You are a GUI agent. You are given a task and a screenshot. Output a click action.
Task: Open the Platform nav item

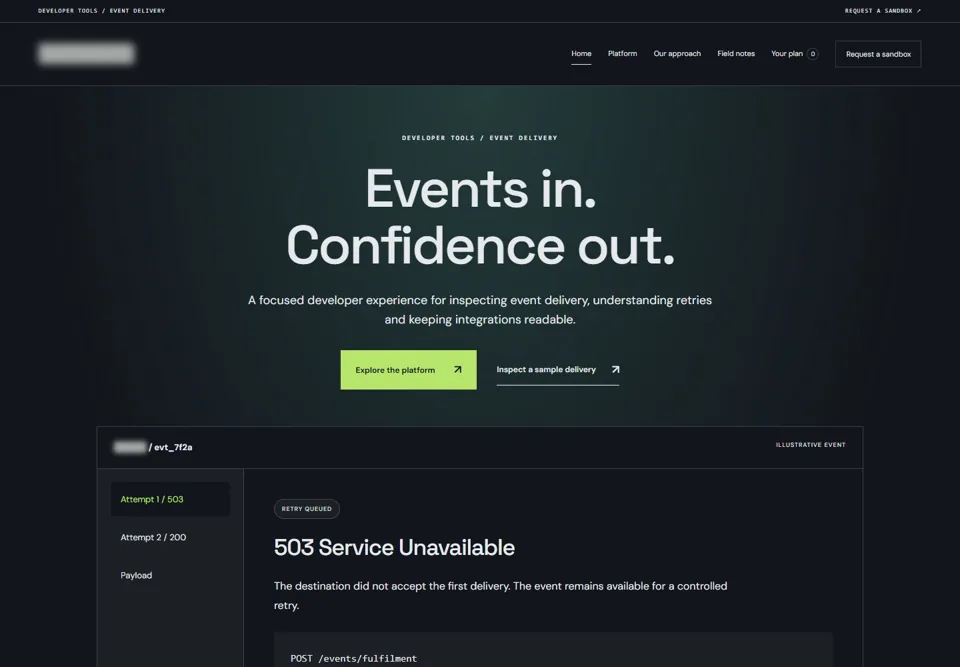(x=622, y=54)
